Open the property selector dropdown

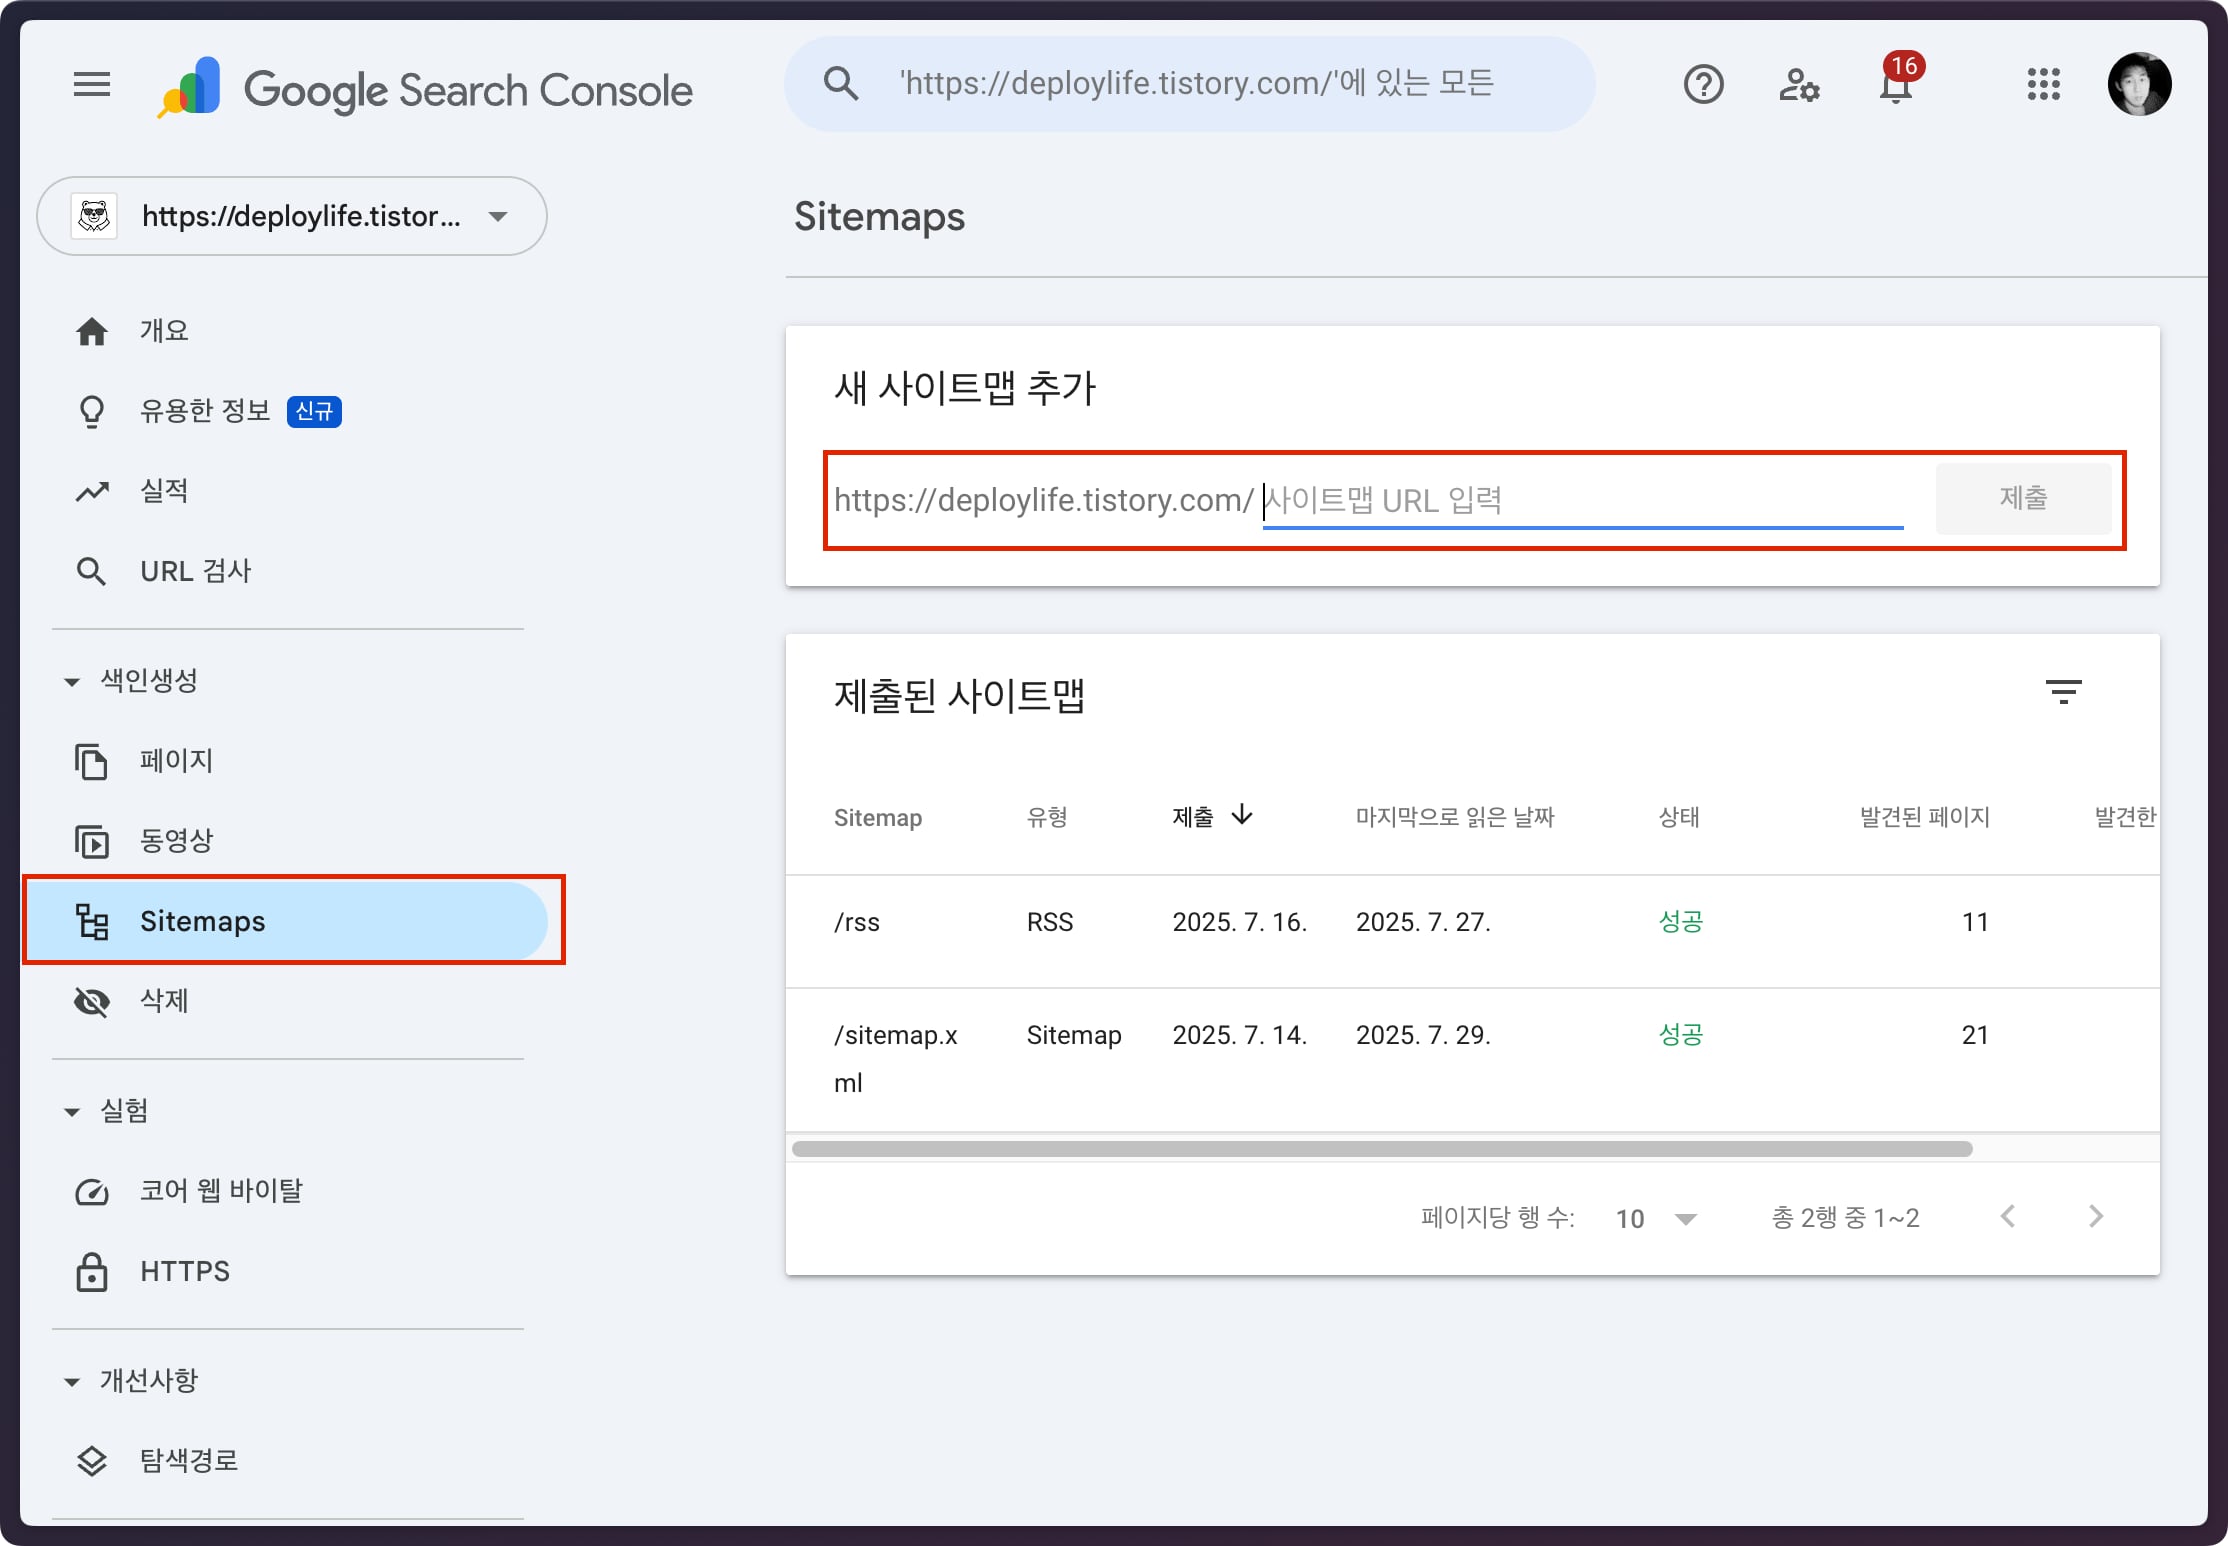[497, 216]
